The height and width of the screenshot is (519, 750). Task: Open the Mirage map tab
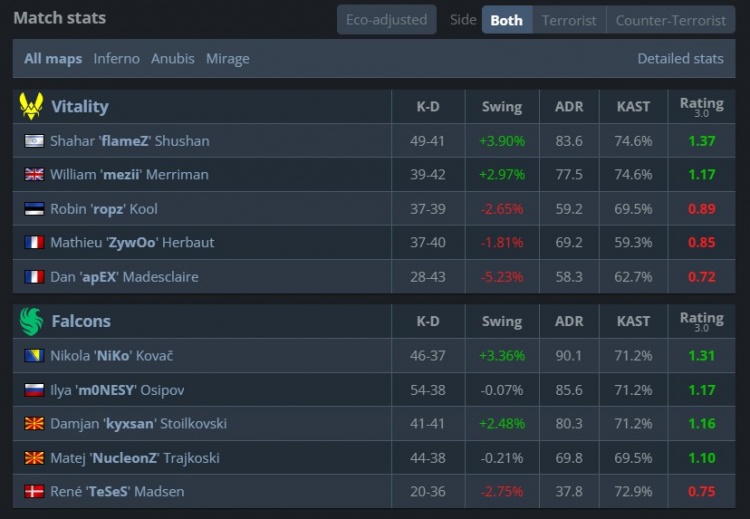[227, 59]
